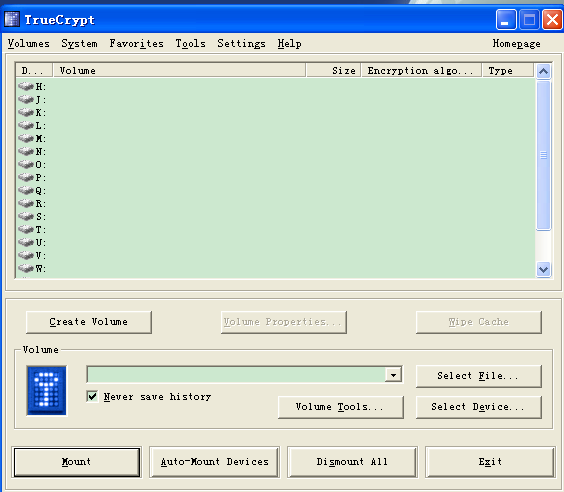The height and width of the screenshot is (492, 564).
Task: Click Dismount All
Action: pyautogui.click(x=352, y=462)
